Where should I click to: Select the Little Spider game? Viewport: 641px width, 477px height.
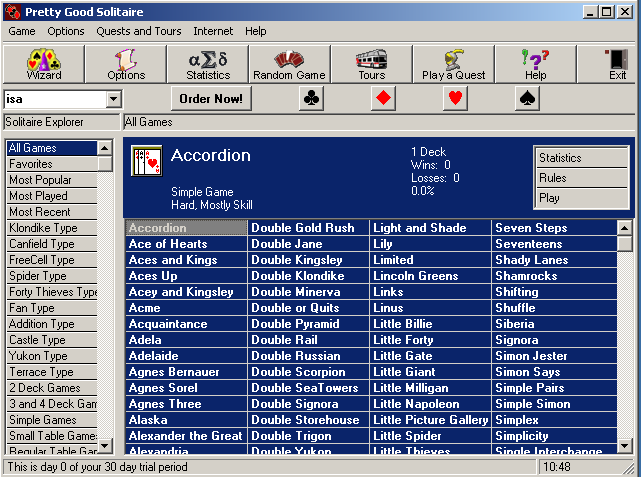coord(430,436)
